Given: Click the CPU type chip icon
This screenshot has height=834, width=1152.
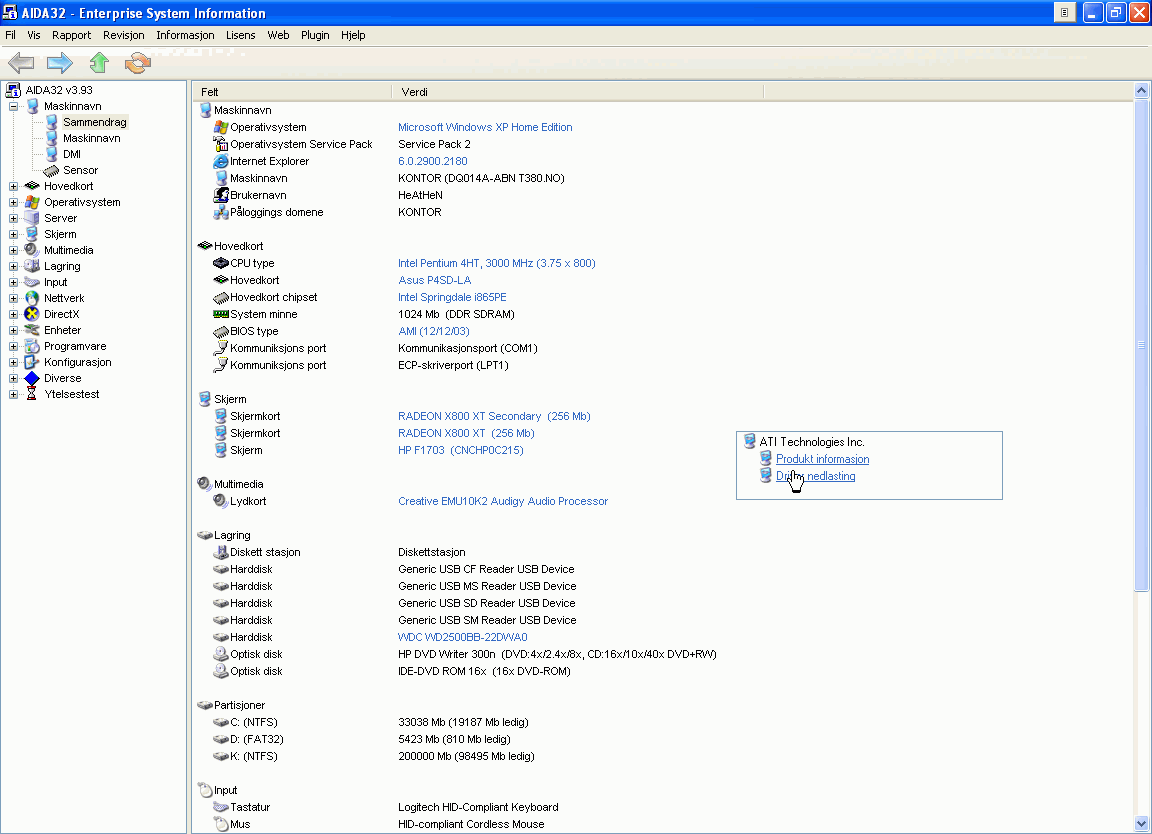Looking at the screenshot, I should pos(220,263).
